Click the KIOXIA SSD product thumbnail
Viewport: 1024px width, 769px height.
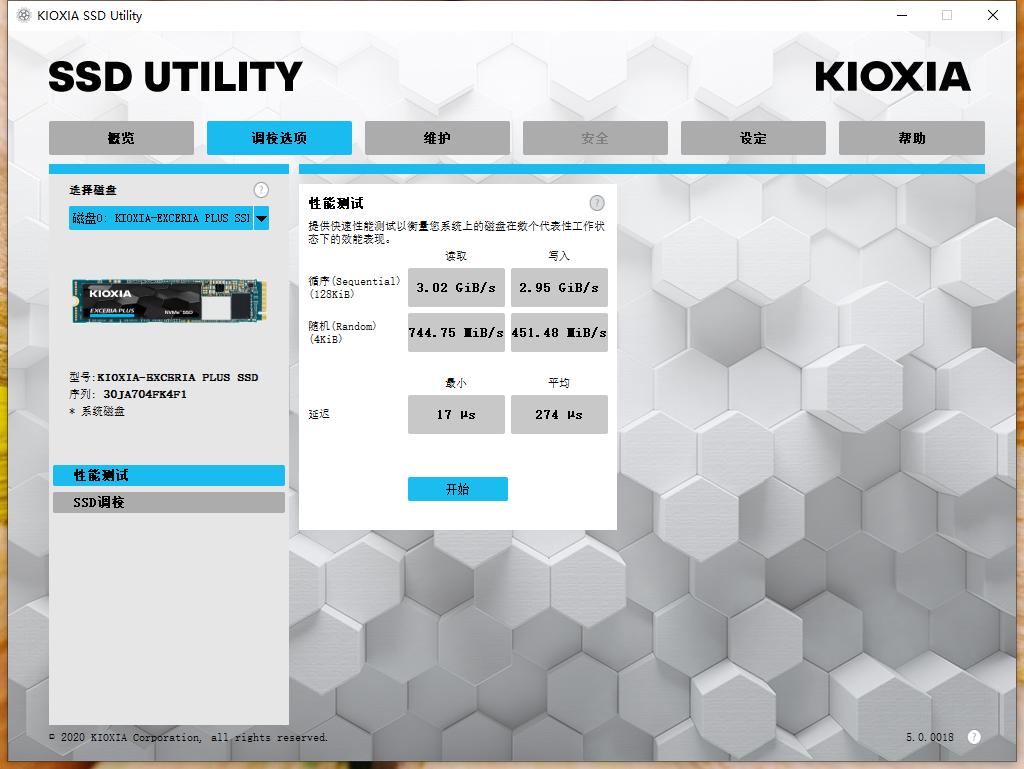(x=169, y=301)
